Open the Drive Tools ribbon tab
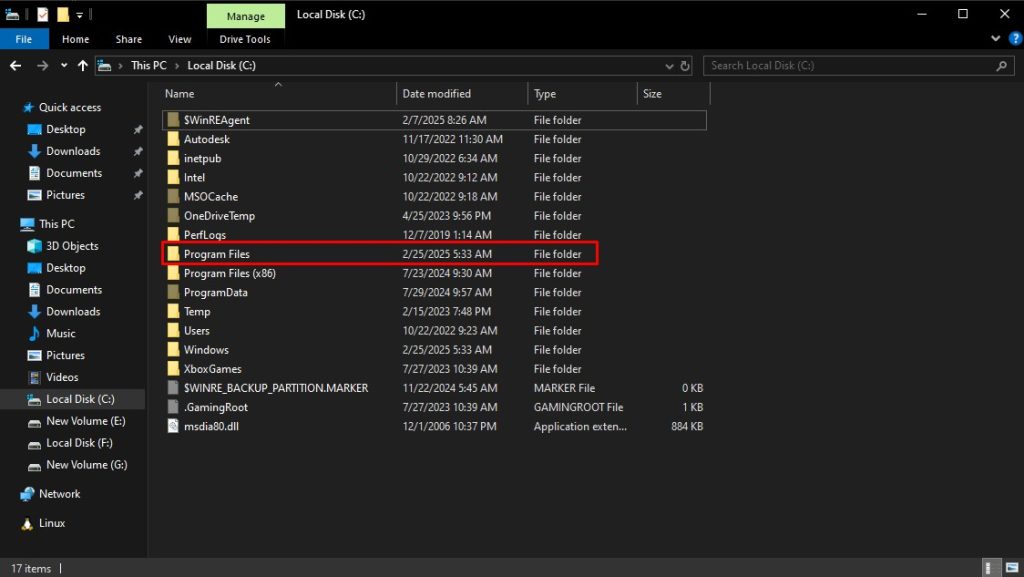Viewport: 1024px width, 577px height. (244, 39)
